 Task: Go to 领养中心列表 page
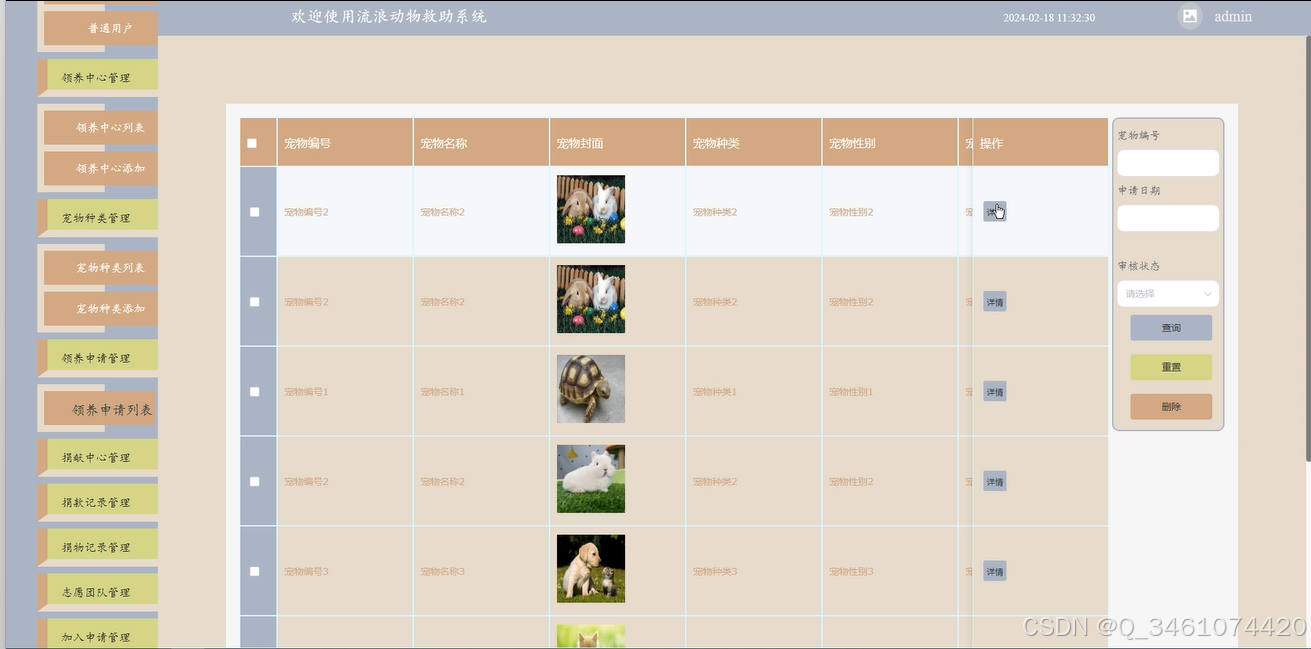coord(101,127)
